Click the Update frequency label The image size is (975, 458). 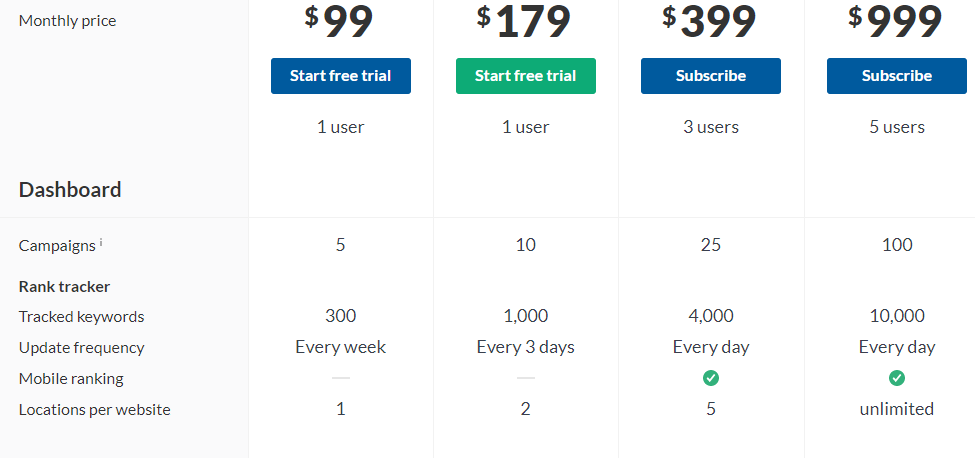[x=81, y=348]
